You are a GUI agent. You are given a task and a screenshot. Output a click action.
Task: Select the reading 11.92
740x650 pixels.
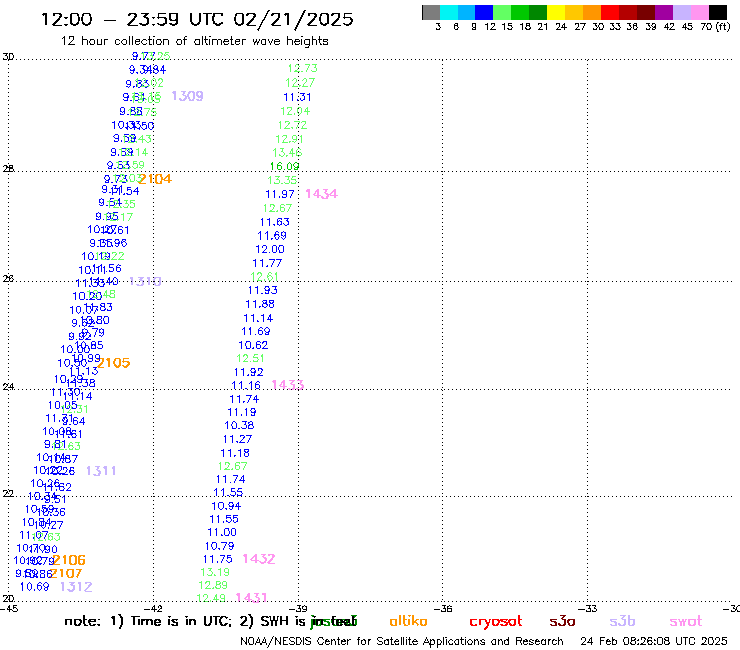coord(248,373)
